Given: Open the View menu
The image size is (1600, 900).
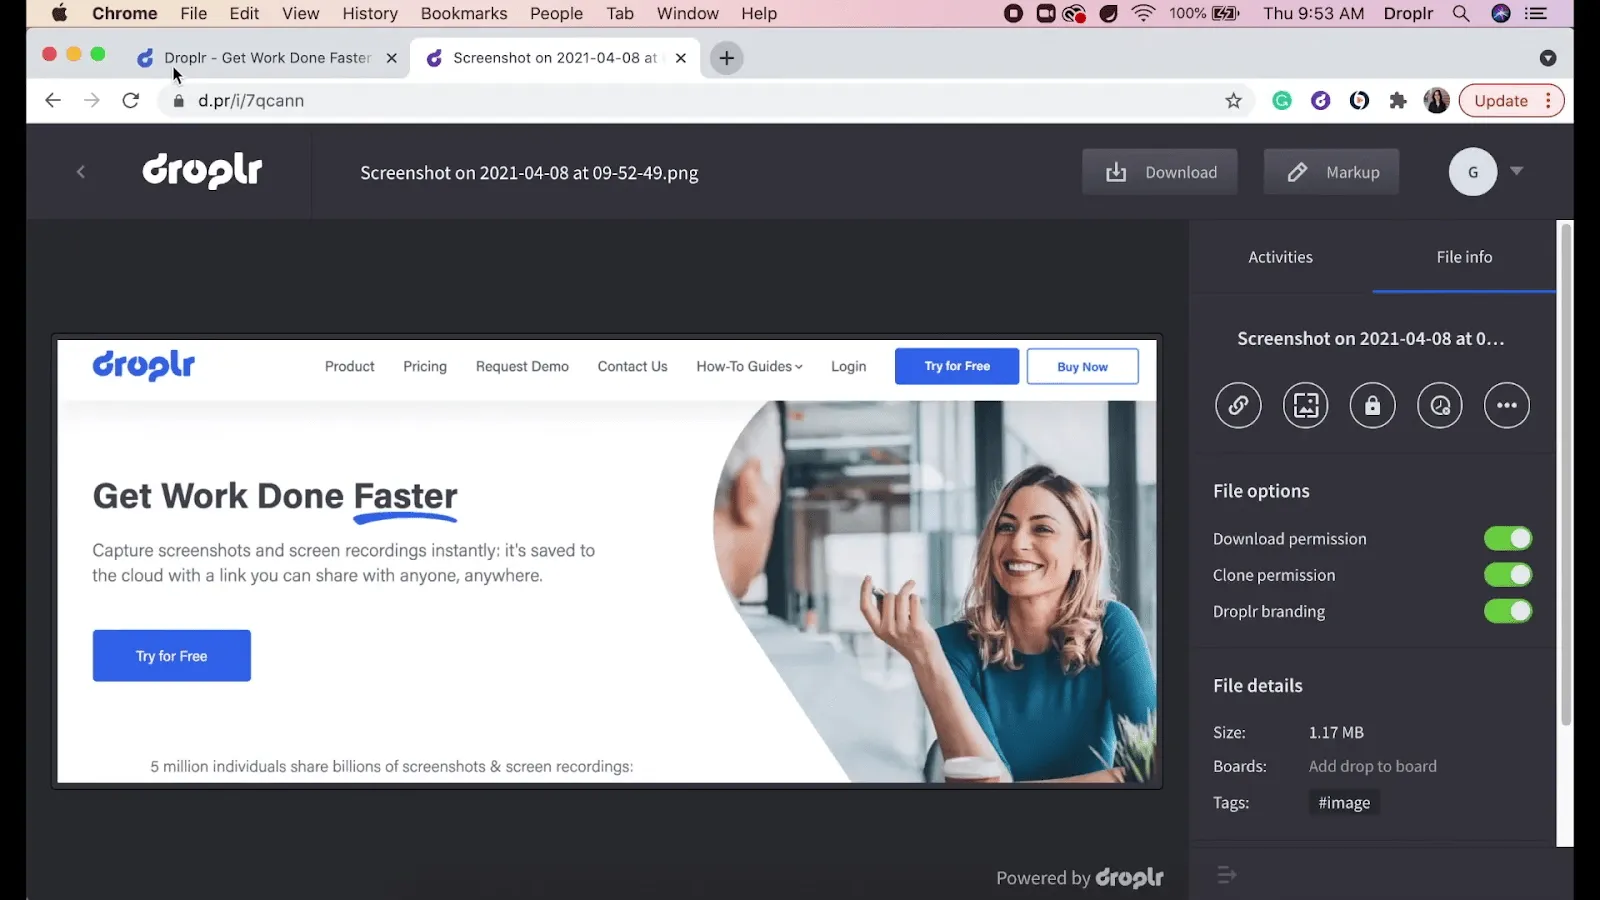Looking at the screenshot, I should tap(300, 13).
